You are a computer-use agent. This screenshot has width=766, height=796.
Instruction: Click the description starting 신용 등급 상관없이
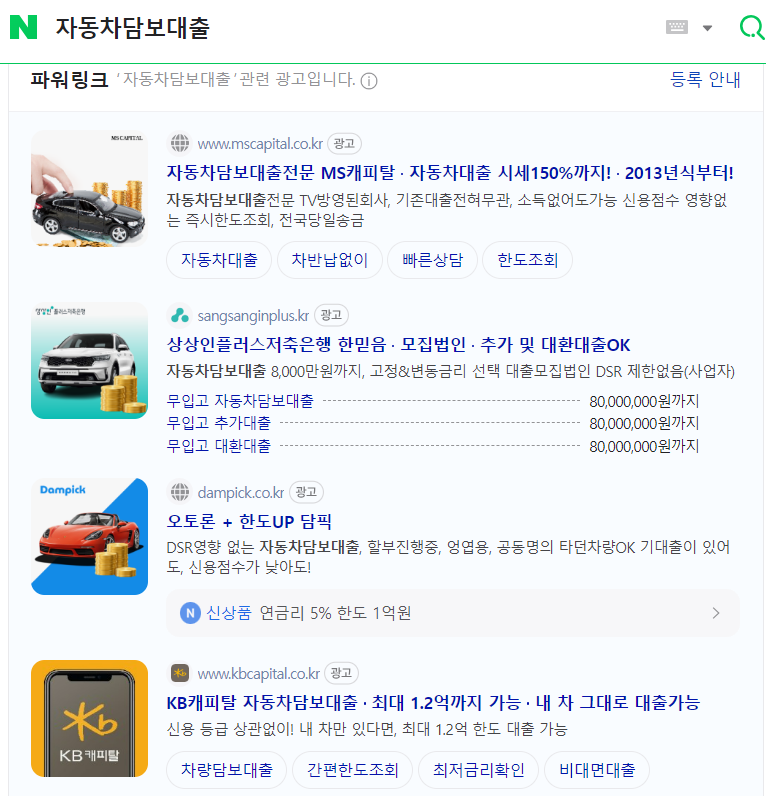(367, 729)
